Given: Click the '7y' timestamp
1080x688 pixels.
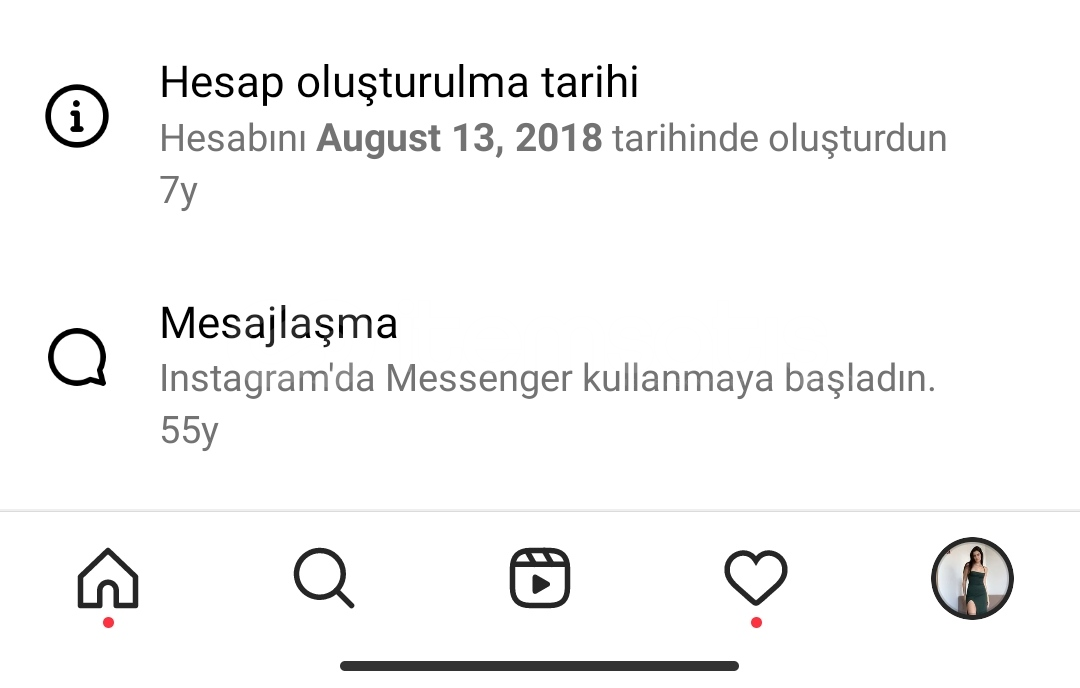Looking at the screenshot, I should pos(178,190).
